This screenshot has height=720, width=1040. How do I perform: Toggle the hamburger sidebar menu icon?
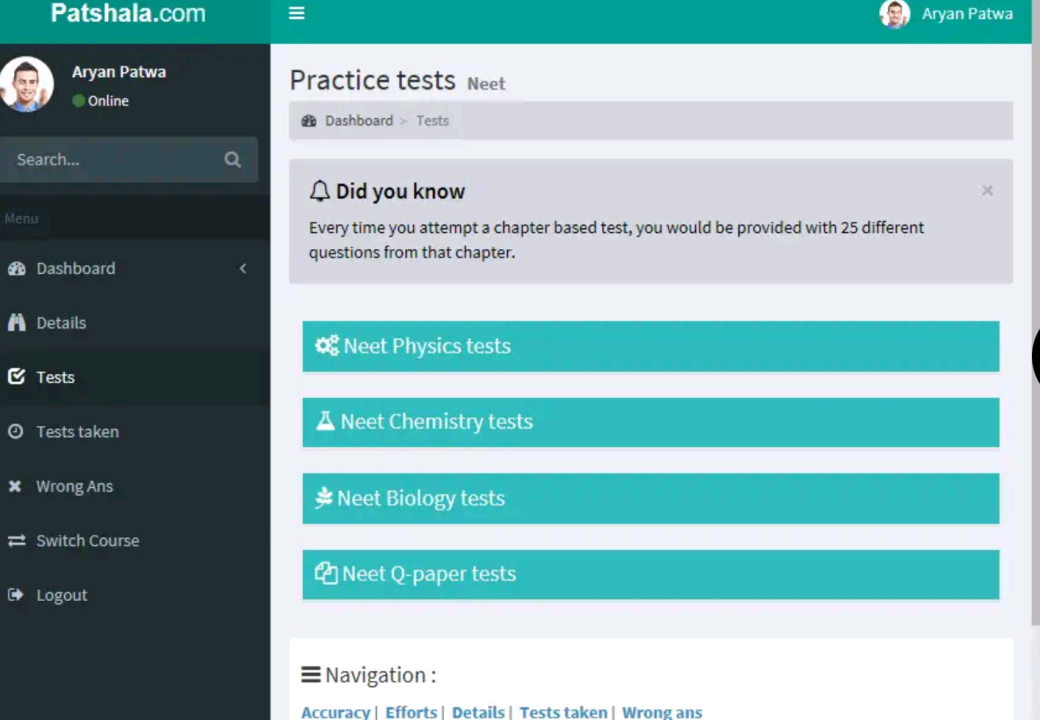296,13
